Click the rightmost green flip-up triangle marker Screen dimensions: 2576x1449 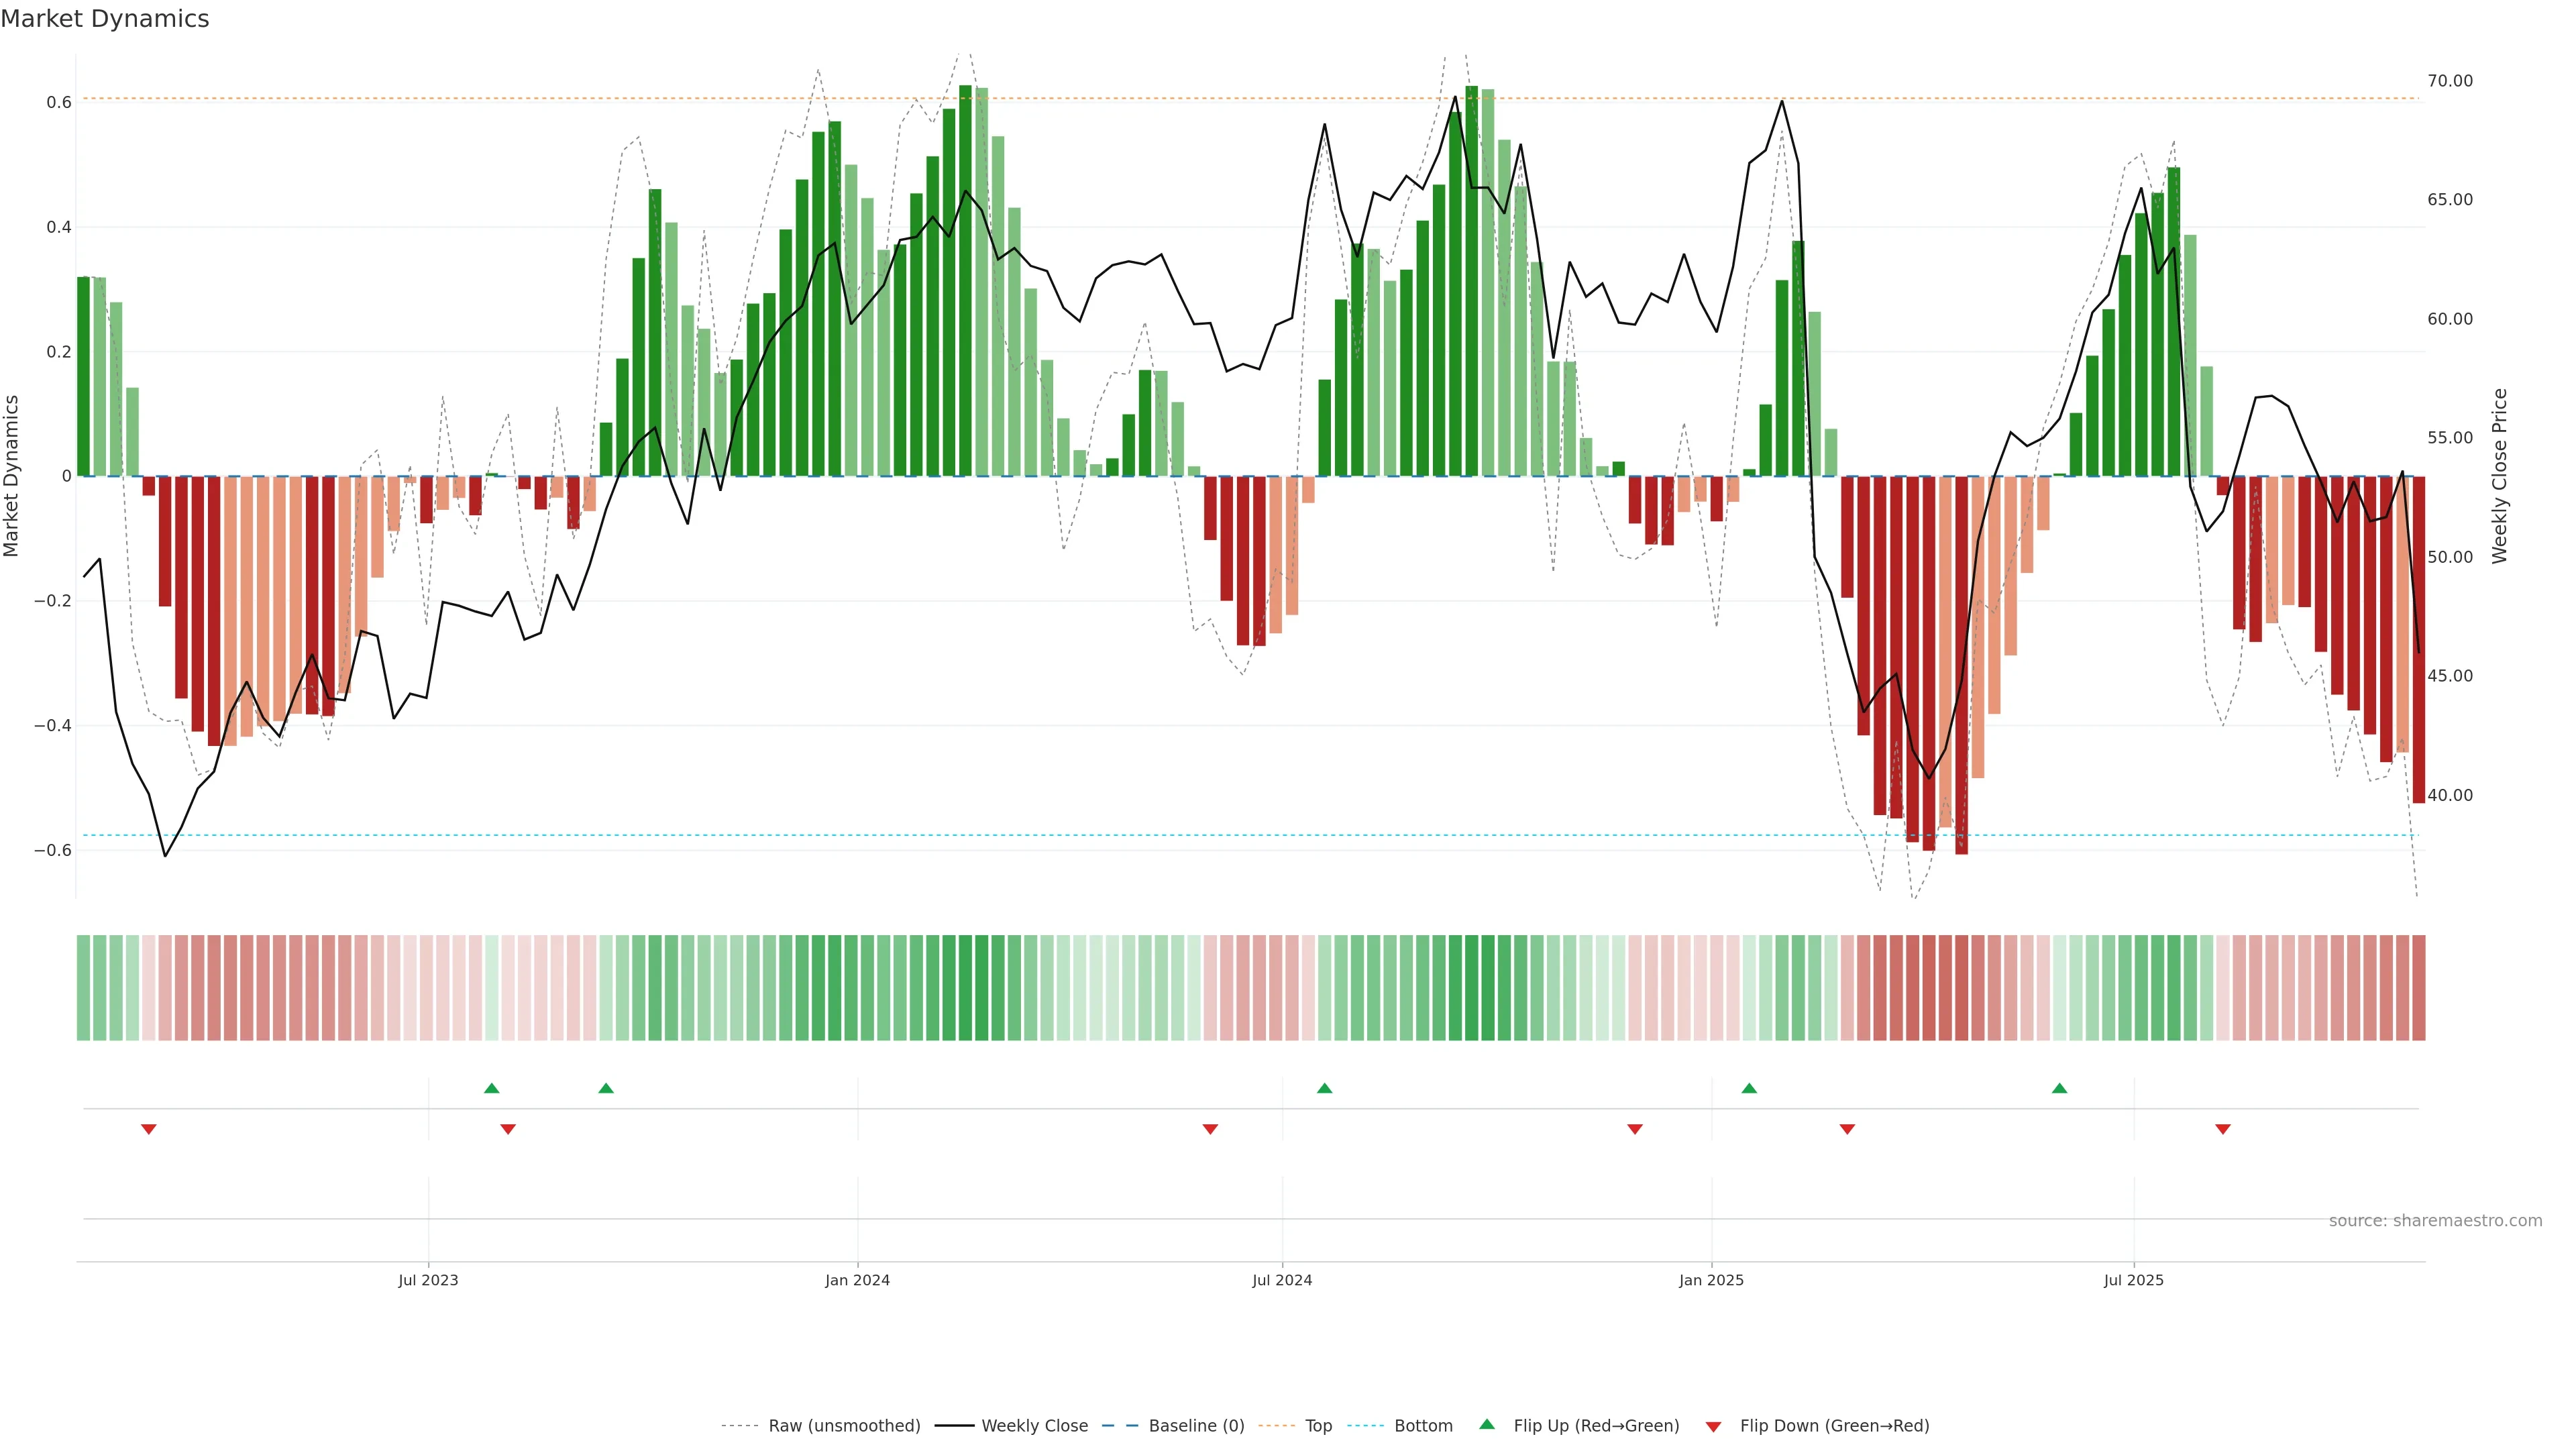tap(2059, 1088)
